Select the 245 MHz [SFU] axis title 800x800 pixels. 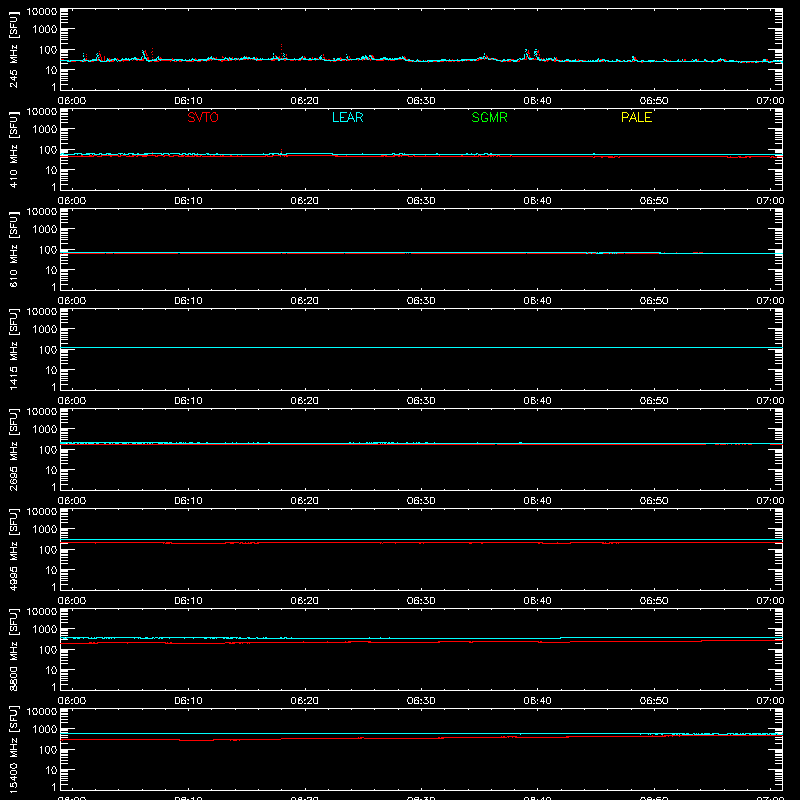click(13, 49)
